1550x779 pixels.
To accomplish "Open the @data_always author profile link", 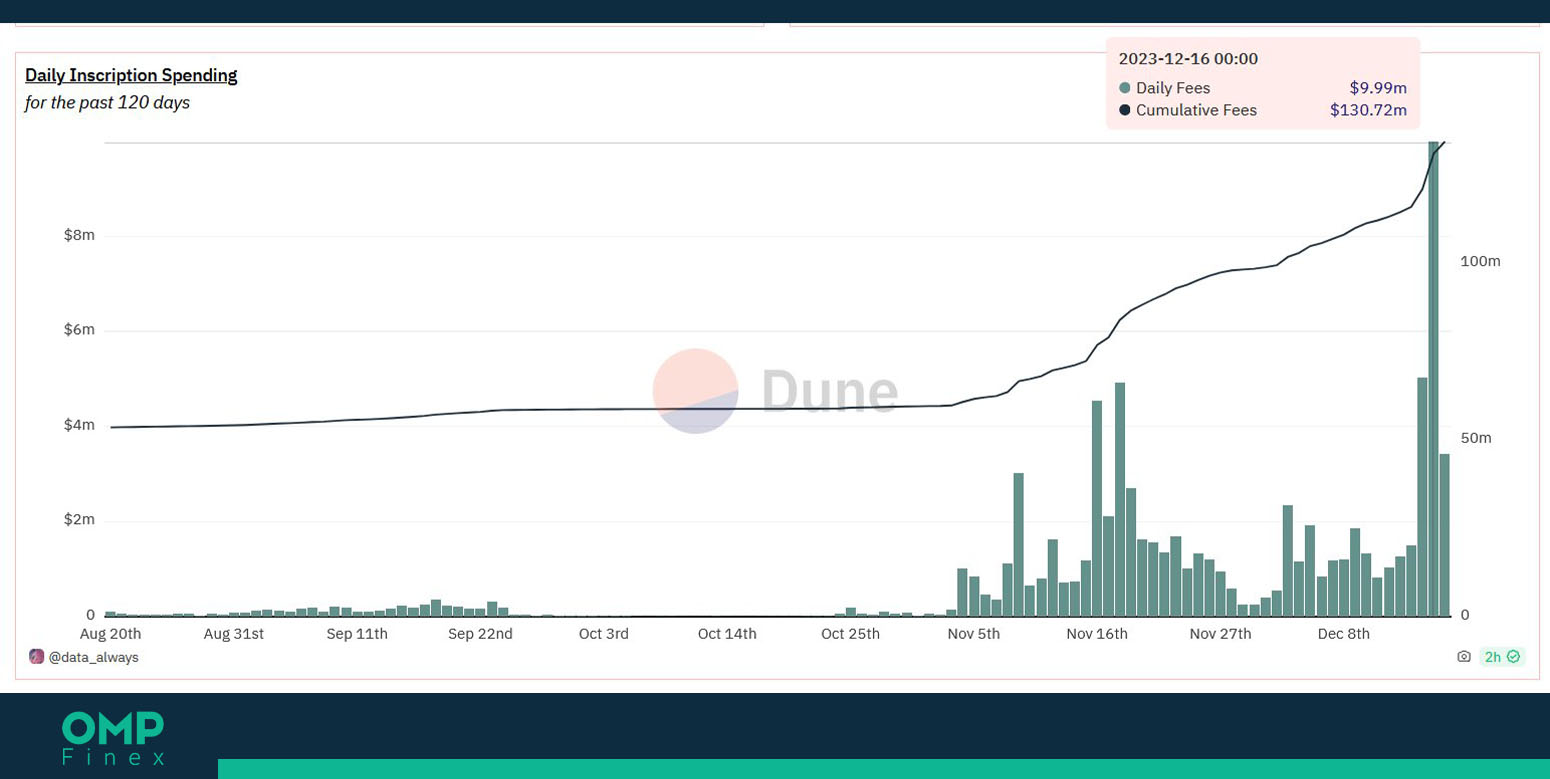I will (x=93, y=657).
